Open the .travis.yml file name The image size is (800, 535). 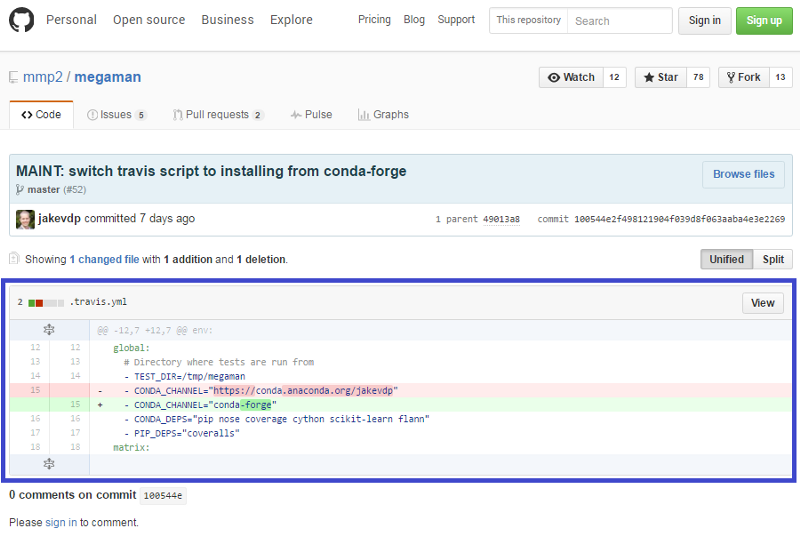tap(98, 302)
